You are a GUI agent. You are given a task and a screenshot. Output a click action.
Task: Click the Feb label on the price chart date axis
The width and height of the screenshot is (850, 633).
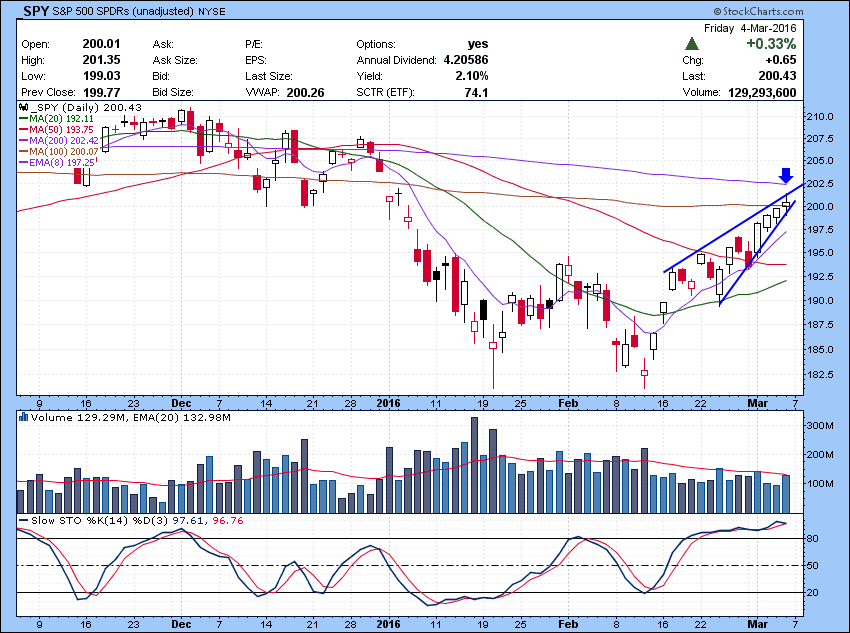click(568, 403)
